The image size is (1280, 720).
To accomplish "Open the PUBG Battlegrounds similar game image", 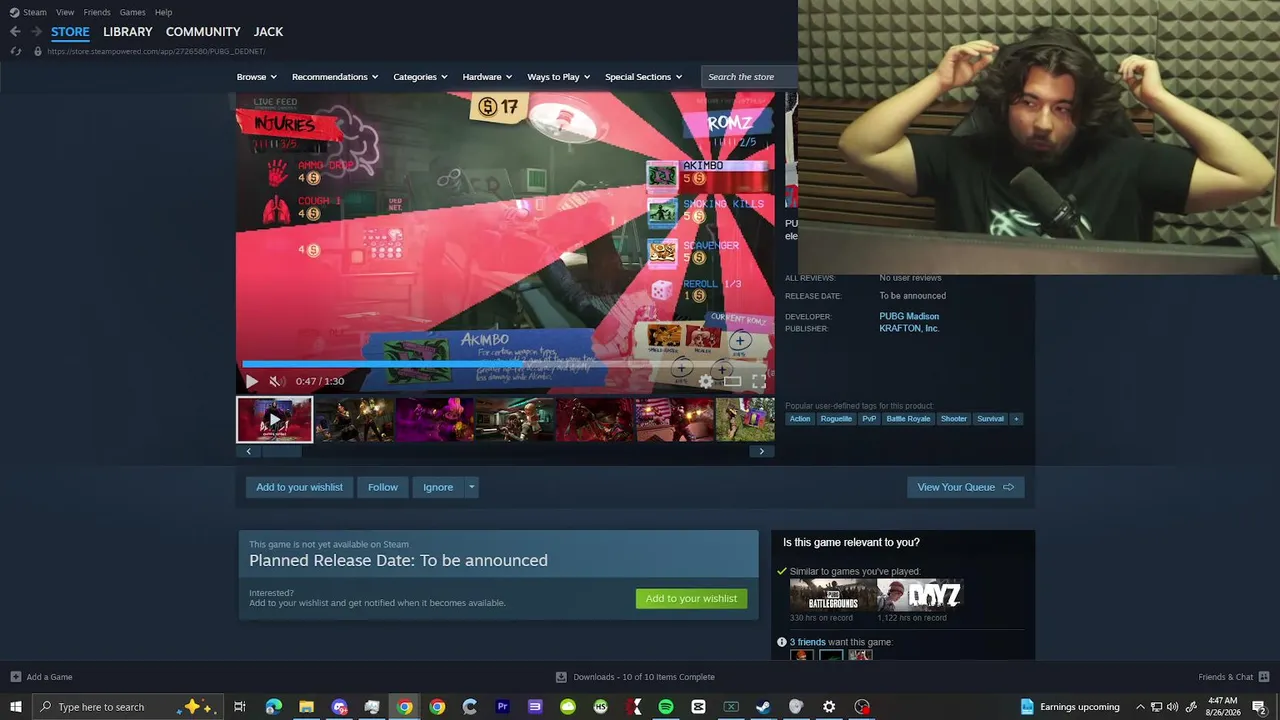I will tap(833, 595).
